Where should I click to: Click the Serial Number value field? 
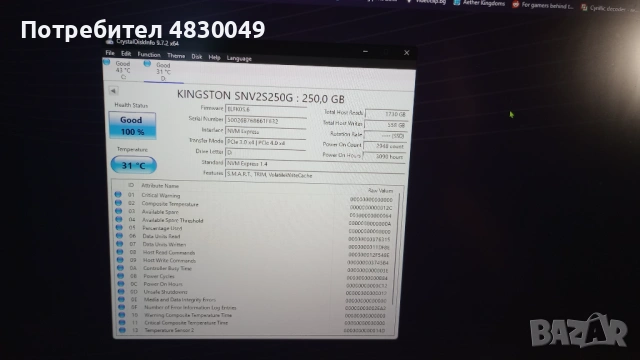(x=266, y=120)
